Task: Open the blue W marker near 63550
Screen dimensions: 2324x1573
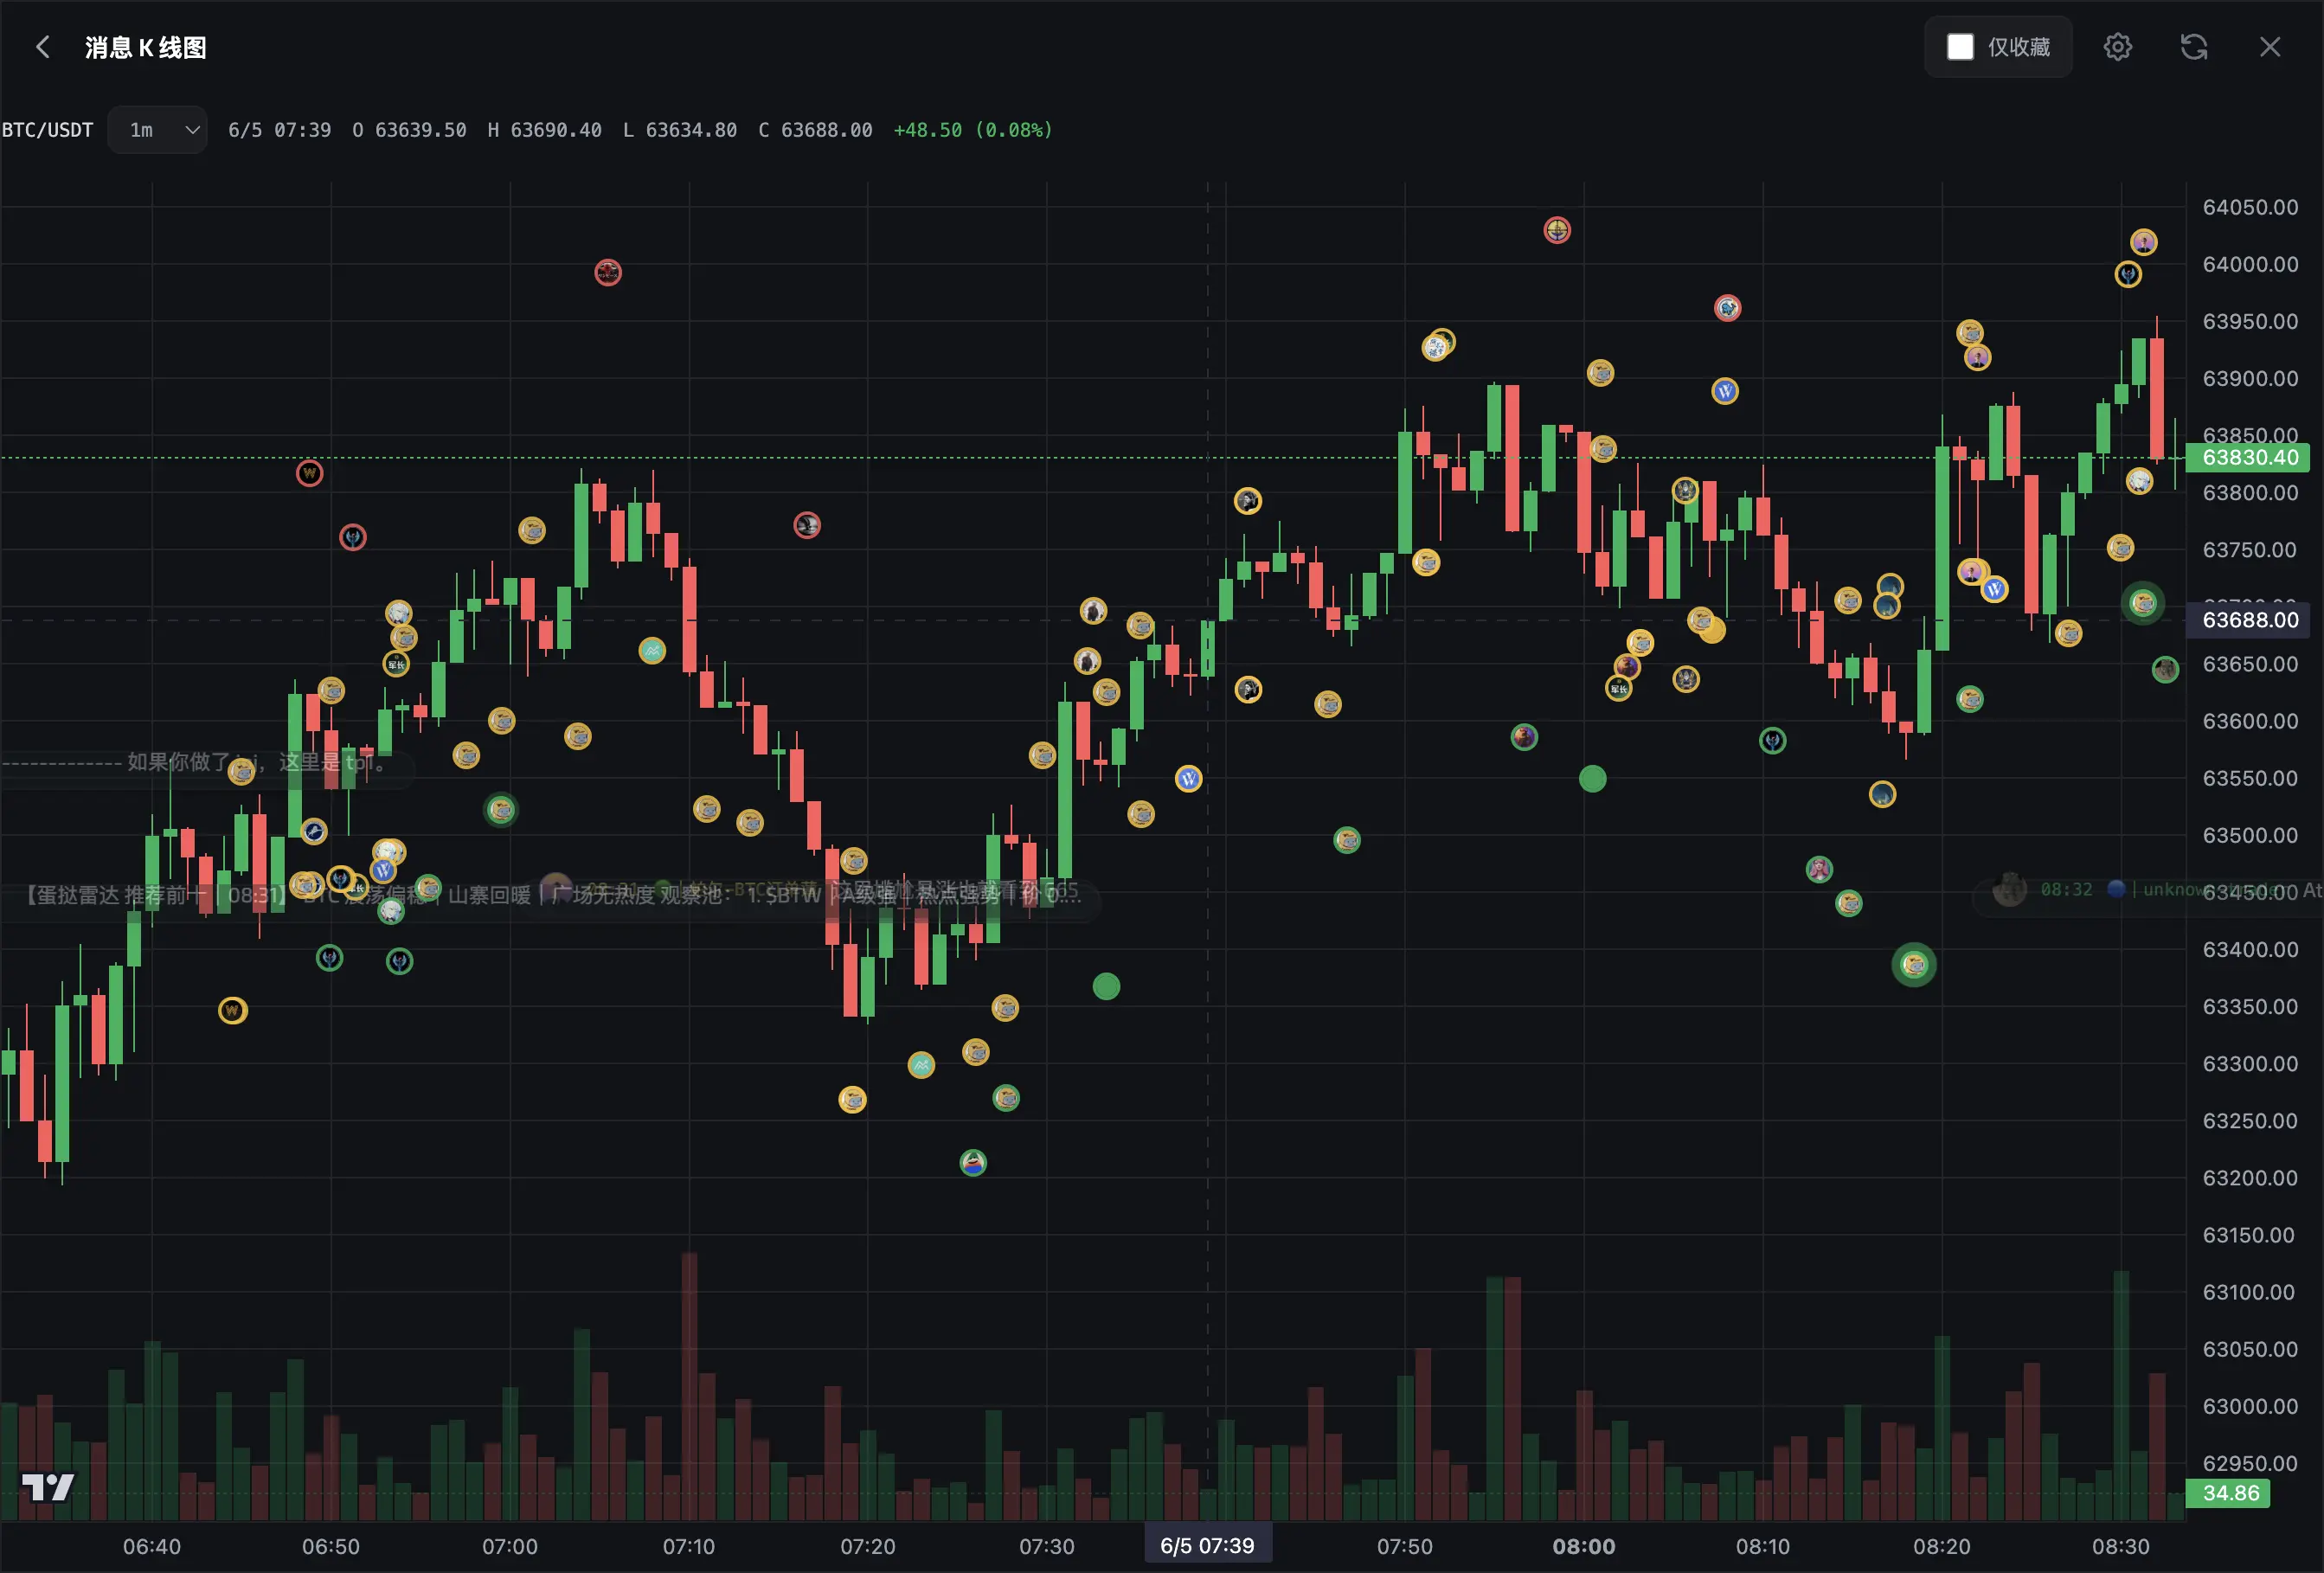Action: pyautogui.click(x=1188, y=779)
